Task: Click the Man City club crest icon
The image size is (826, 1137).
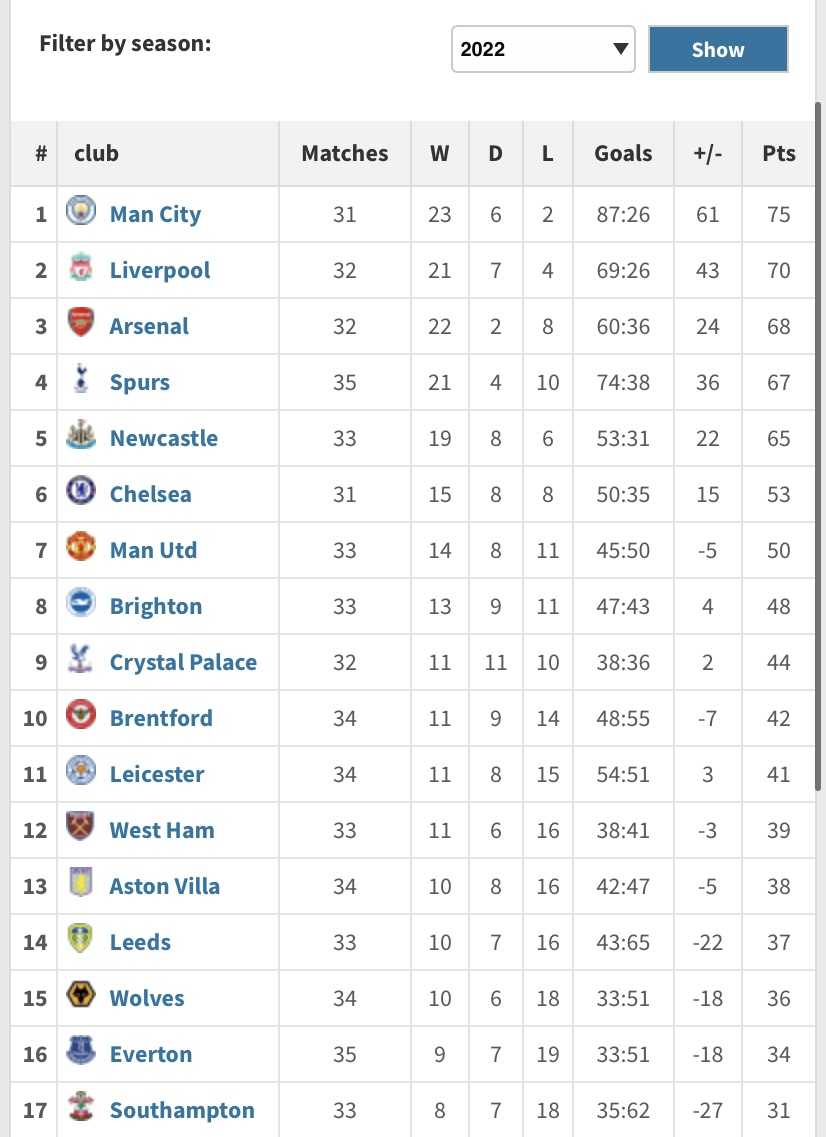Action: click(x=80, y=211)
